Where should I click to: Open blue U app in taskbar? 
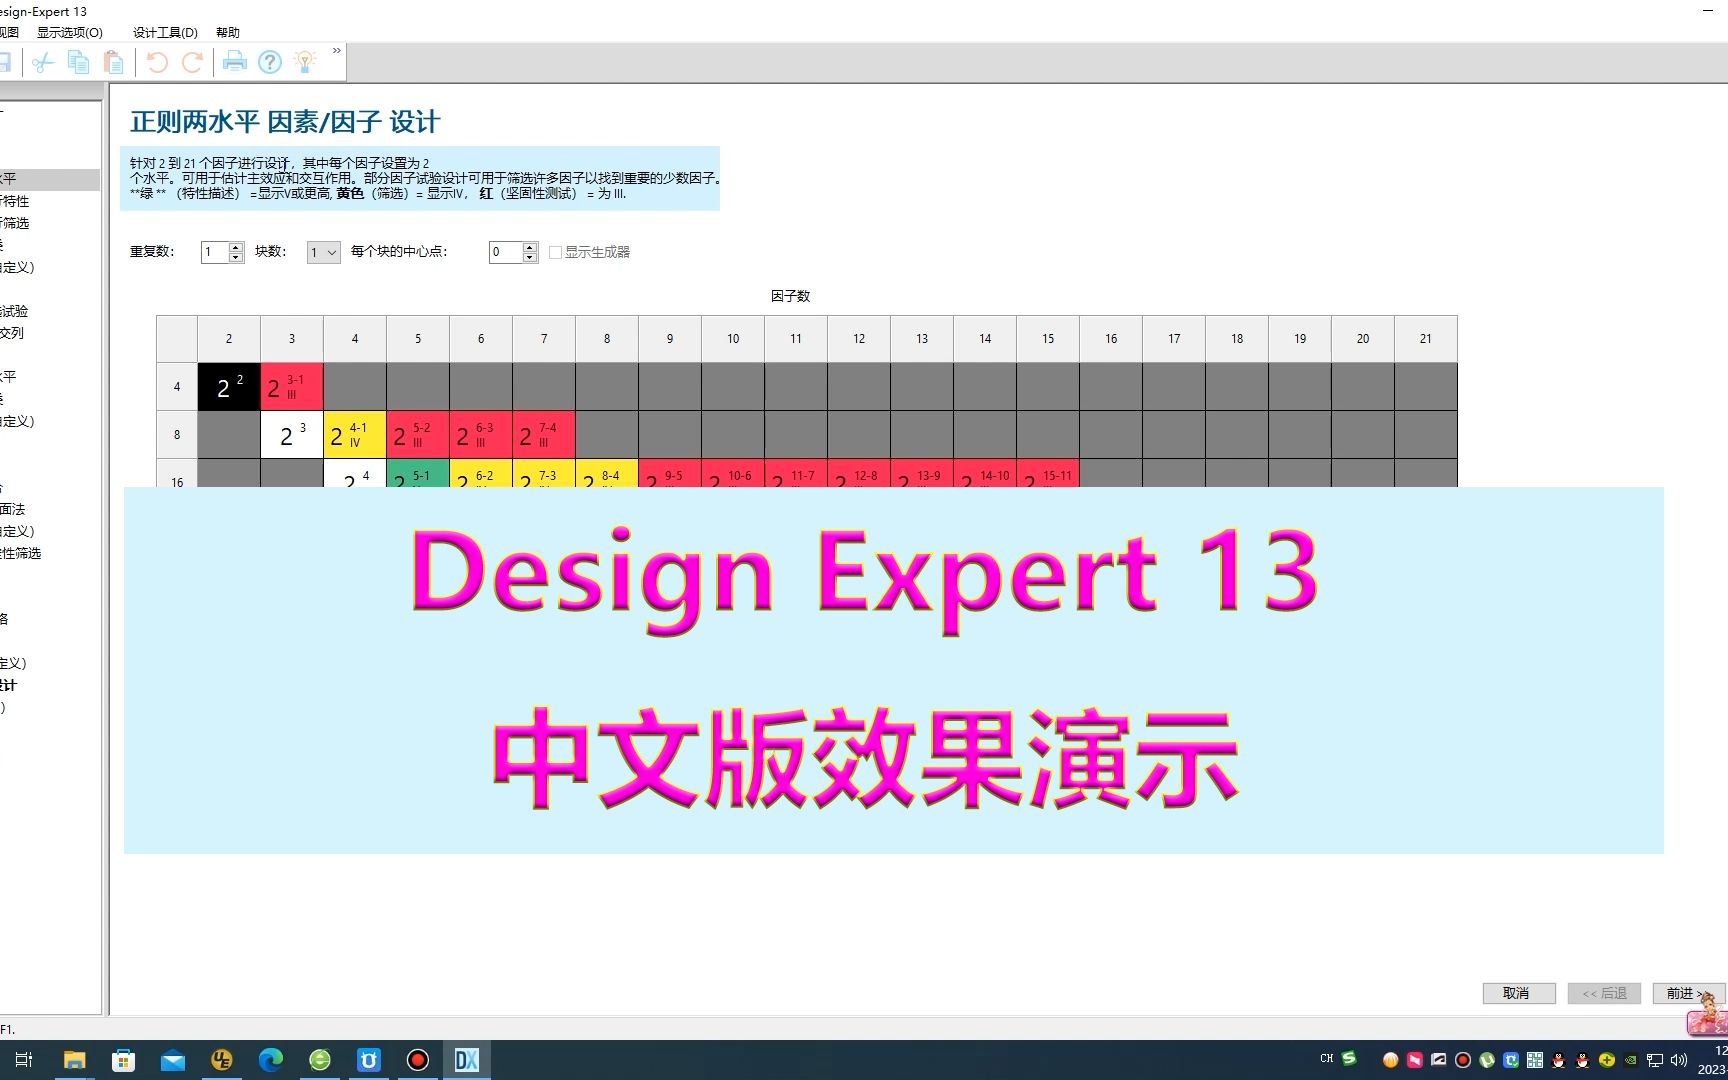[x=368, y=1060]
